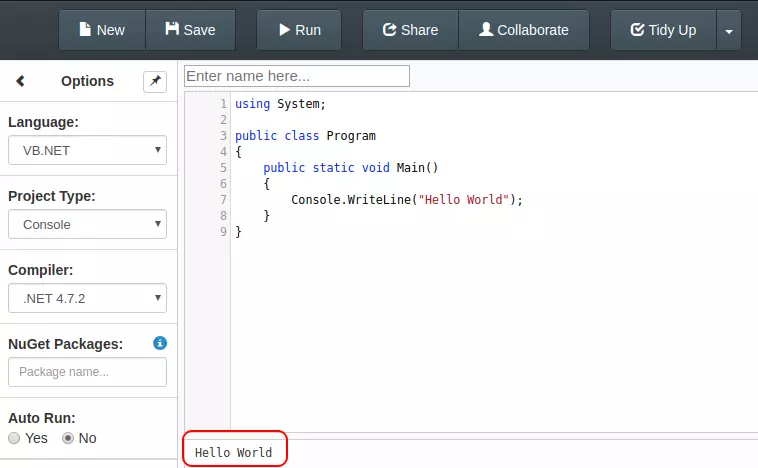Change the Compiler from .NET 4.7.2
The width and height of the screenshot is (758, 468).
[87, 298]
